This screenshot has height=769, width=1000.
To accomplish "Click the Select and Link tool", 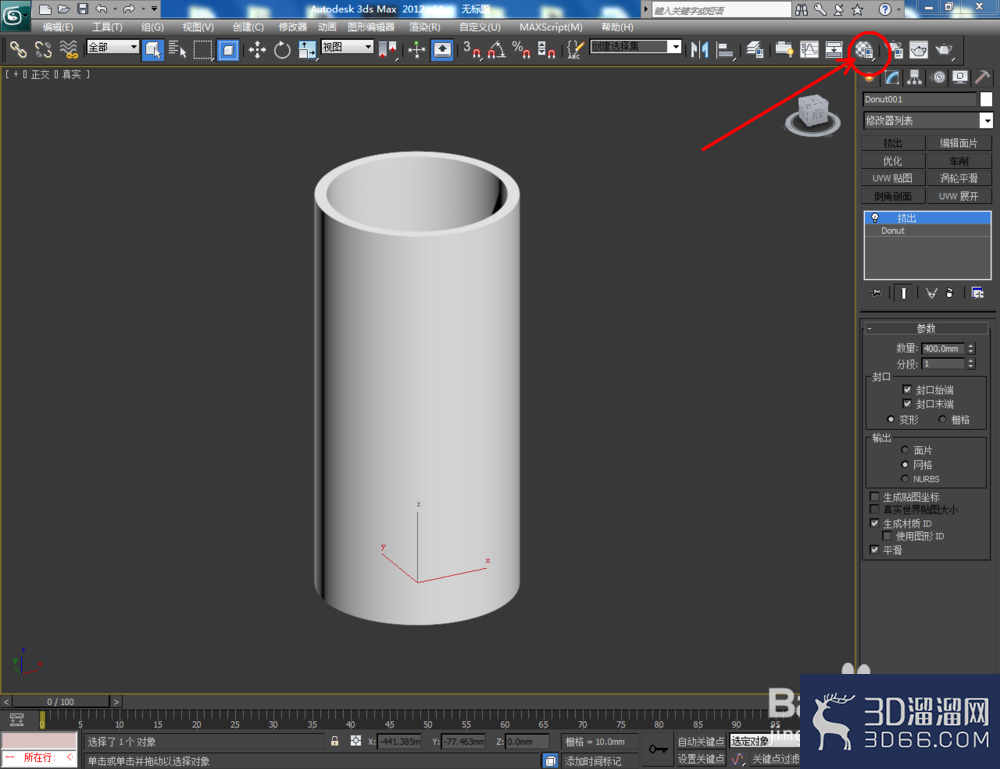I will (18, 49).
